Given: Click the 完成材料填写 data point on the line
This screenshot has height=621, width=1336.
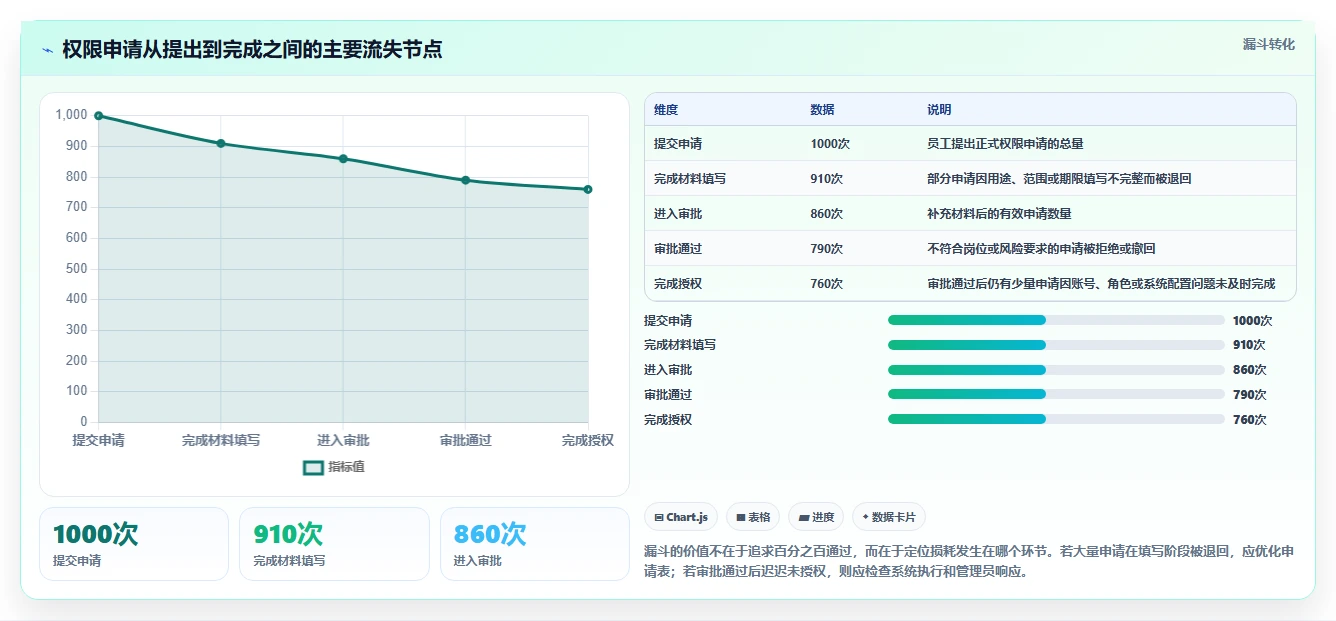Looking at the screenshot, I should [x=221, y=144].
